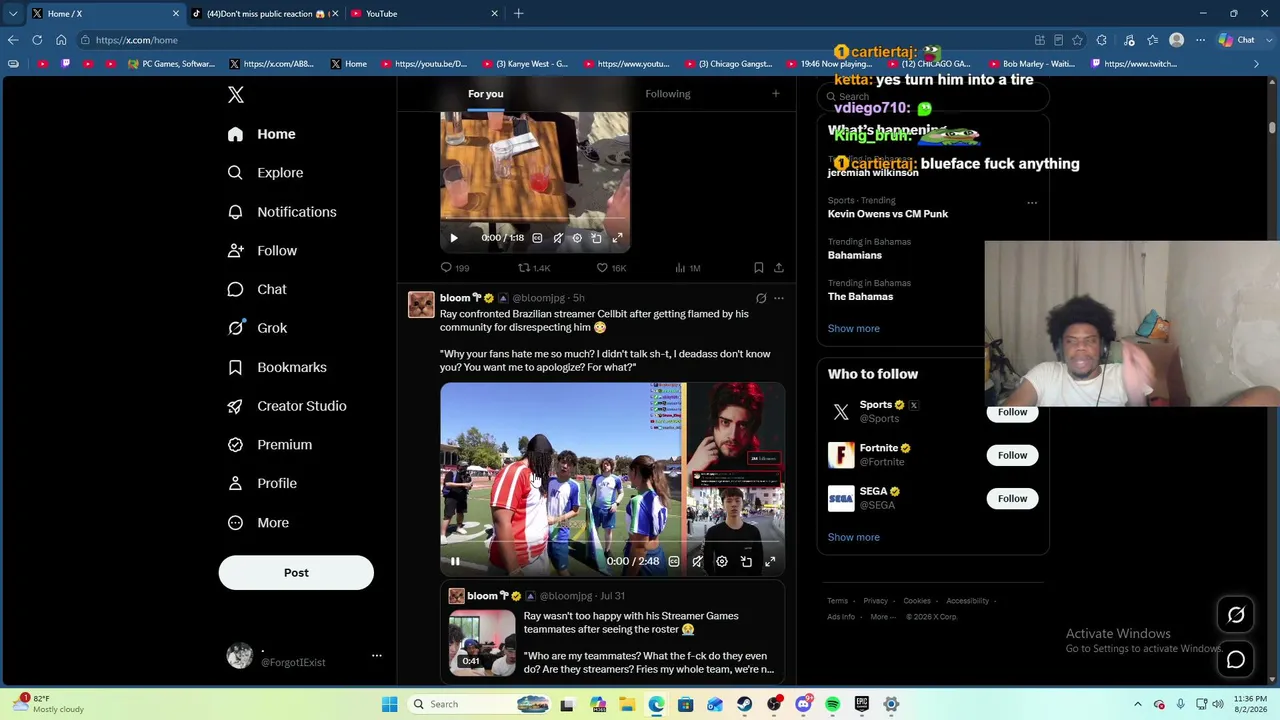This screenshot has width=1280, height=720.
Task: Click the Post button
Action: point(296,573)
